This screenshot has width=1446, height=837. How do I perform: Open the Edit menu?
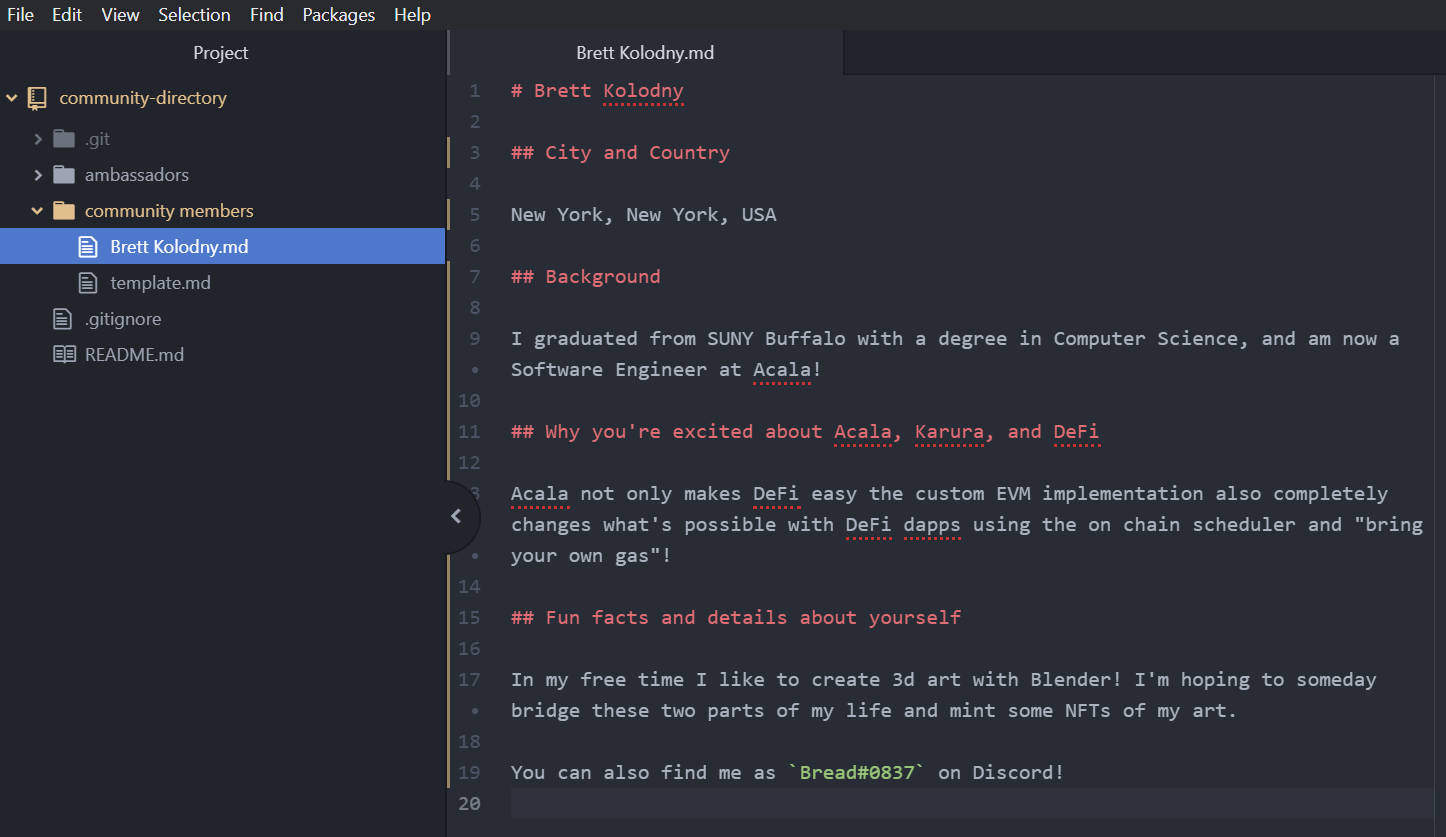click(67, 15)
